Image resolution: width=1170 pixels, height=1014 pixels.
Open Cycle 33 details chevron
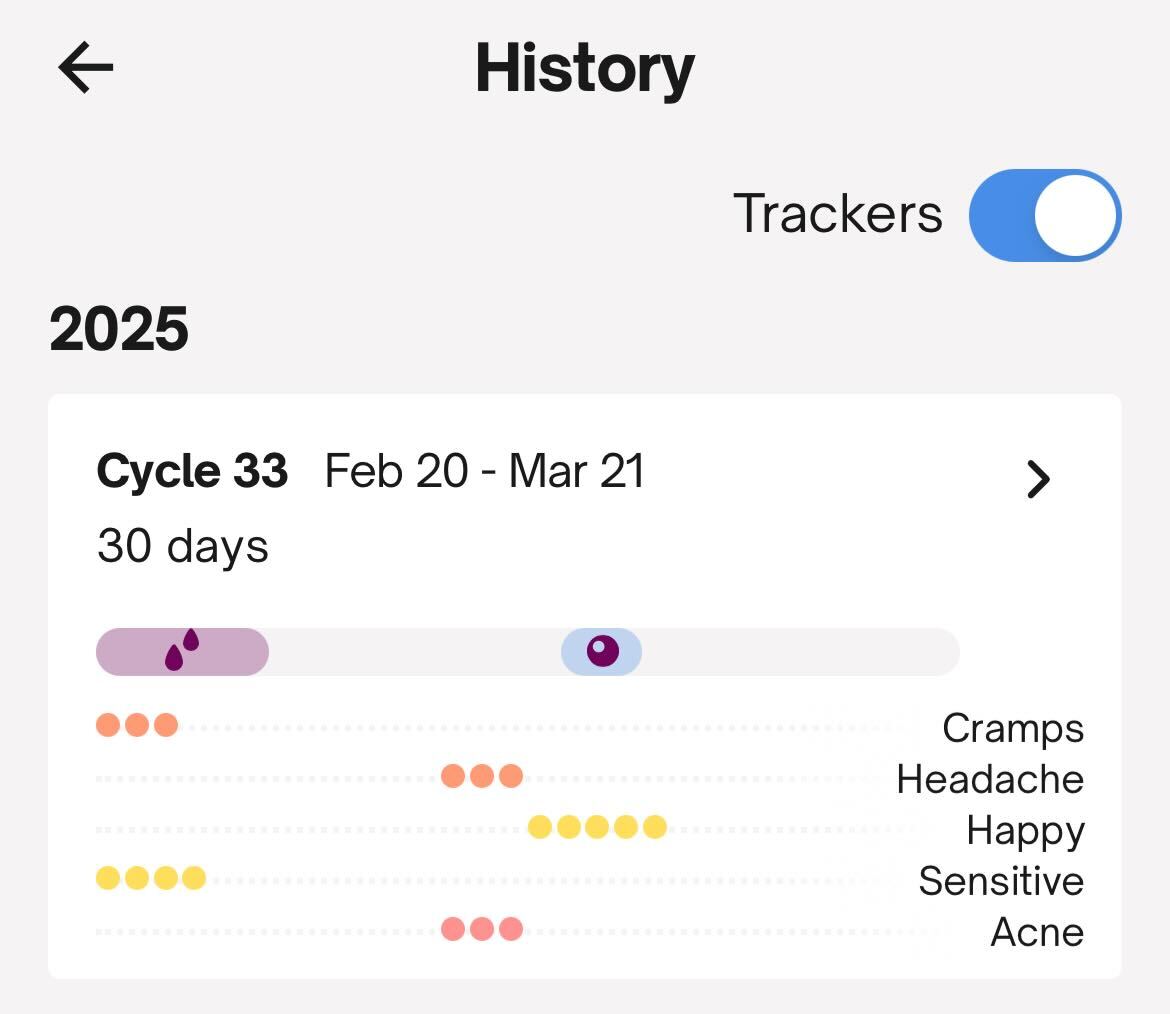tap(1039, 480)
